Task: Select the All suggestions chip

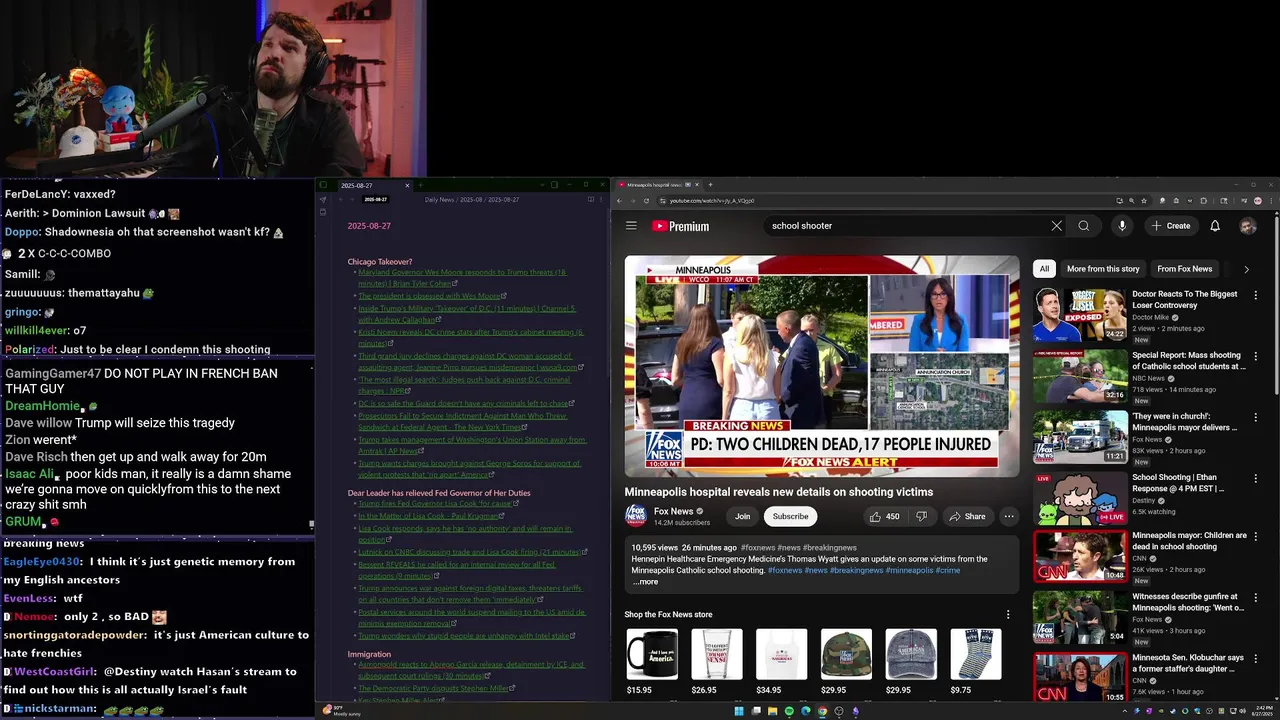Action: (1044, 269)
